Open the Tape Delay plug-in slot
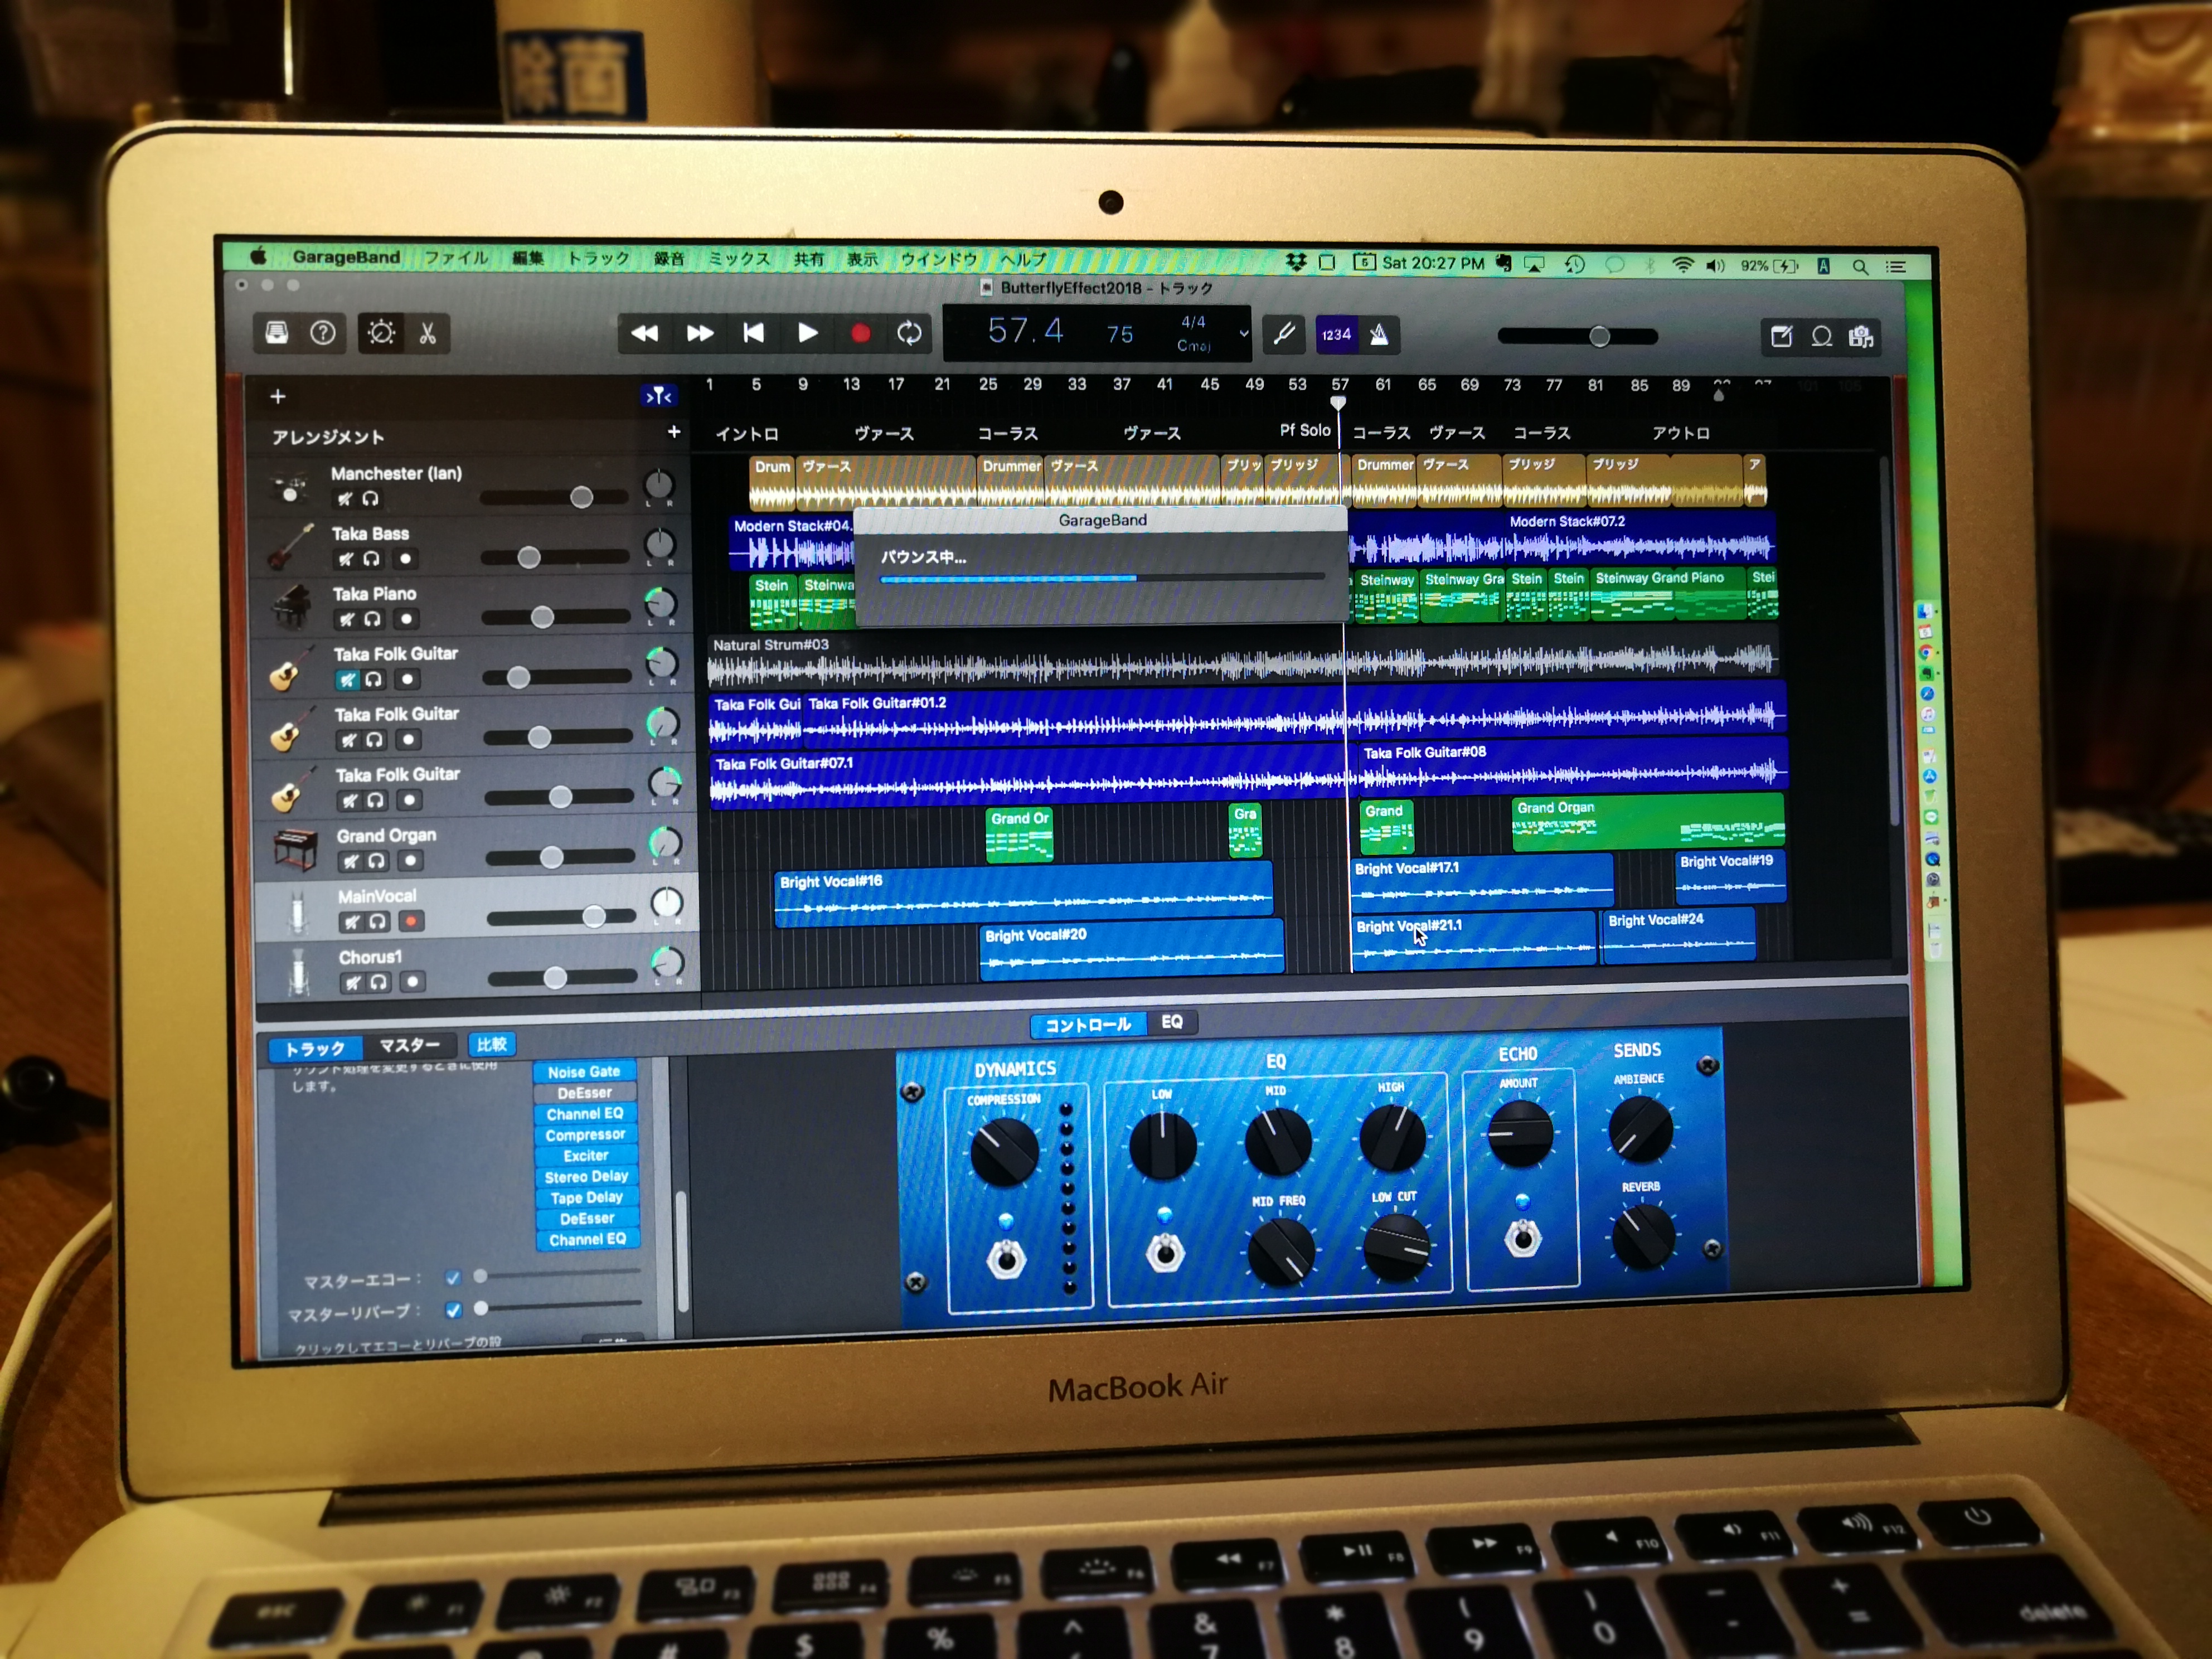The height and width of the screenshot is (1659, 2212). 587,1198
